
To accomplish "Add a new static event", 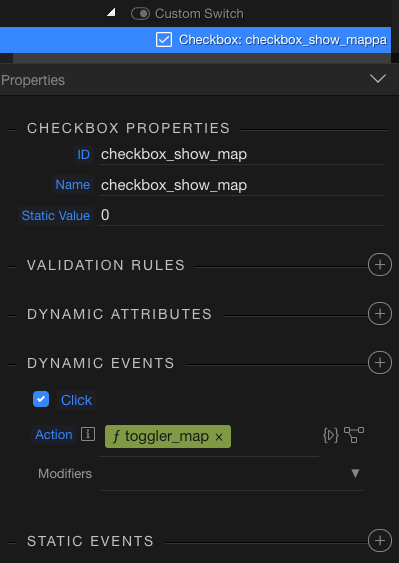I will point(380,540).
